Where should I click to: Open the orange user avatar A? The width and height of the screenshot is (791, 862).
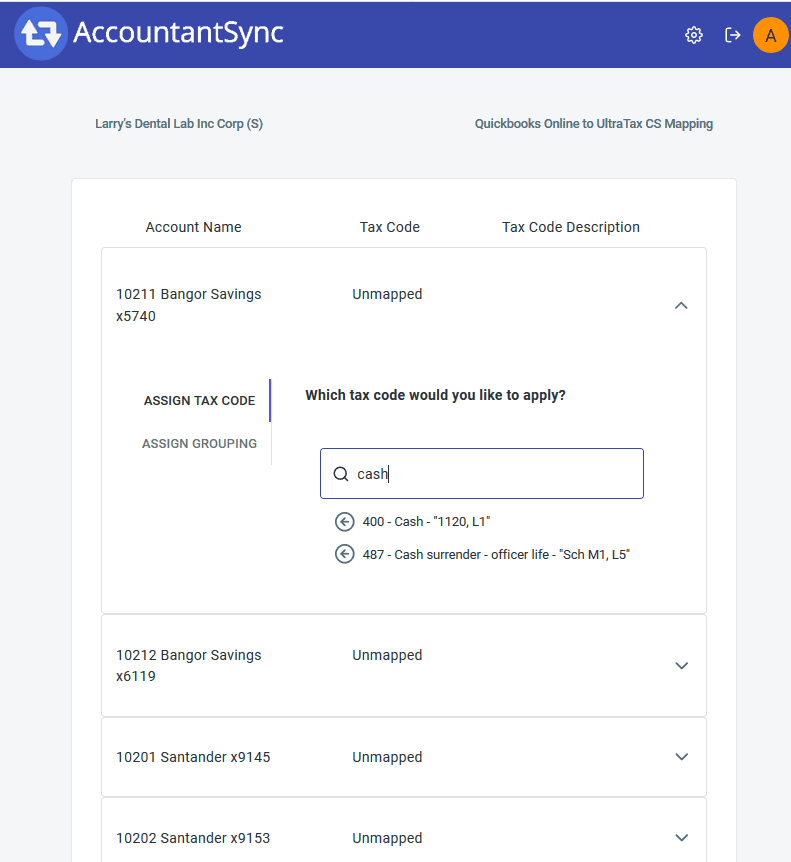(770, 34)
